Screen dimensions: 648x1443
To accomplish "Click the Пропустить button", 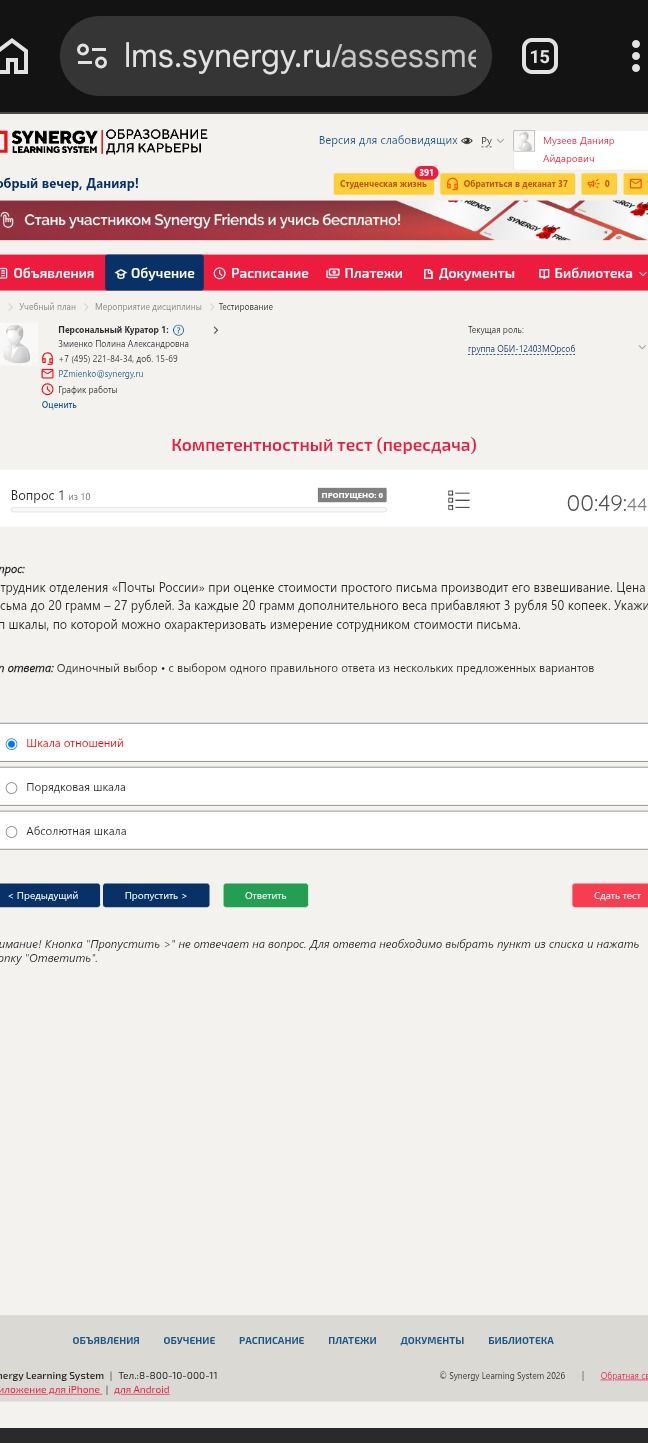I will point(156,896).
